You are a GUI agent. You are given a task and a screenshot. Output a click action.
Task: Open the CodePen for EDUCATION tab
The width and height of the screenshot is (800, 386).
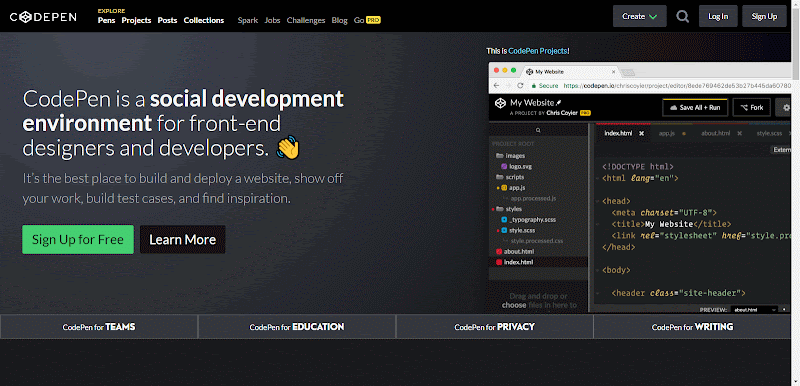(x=296, y=327)
